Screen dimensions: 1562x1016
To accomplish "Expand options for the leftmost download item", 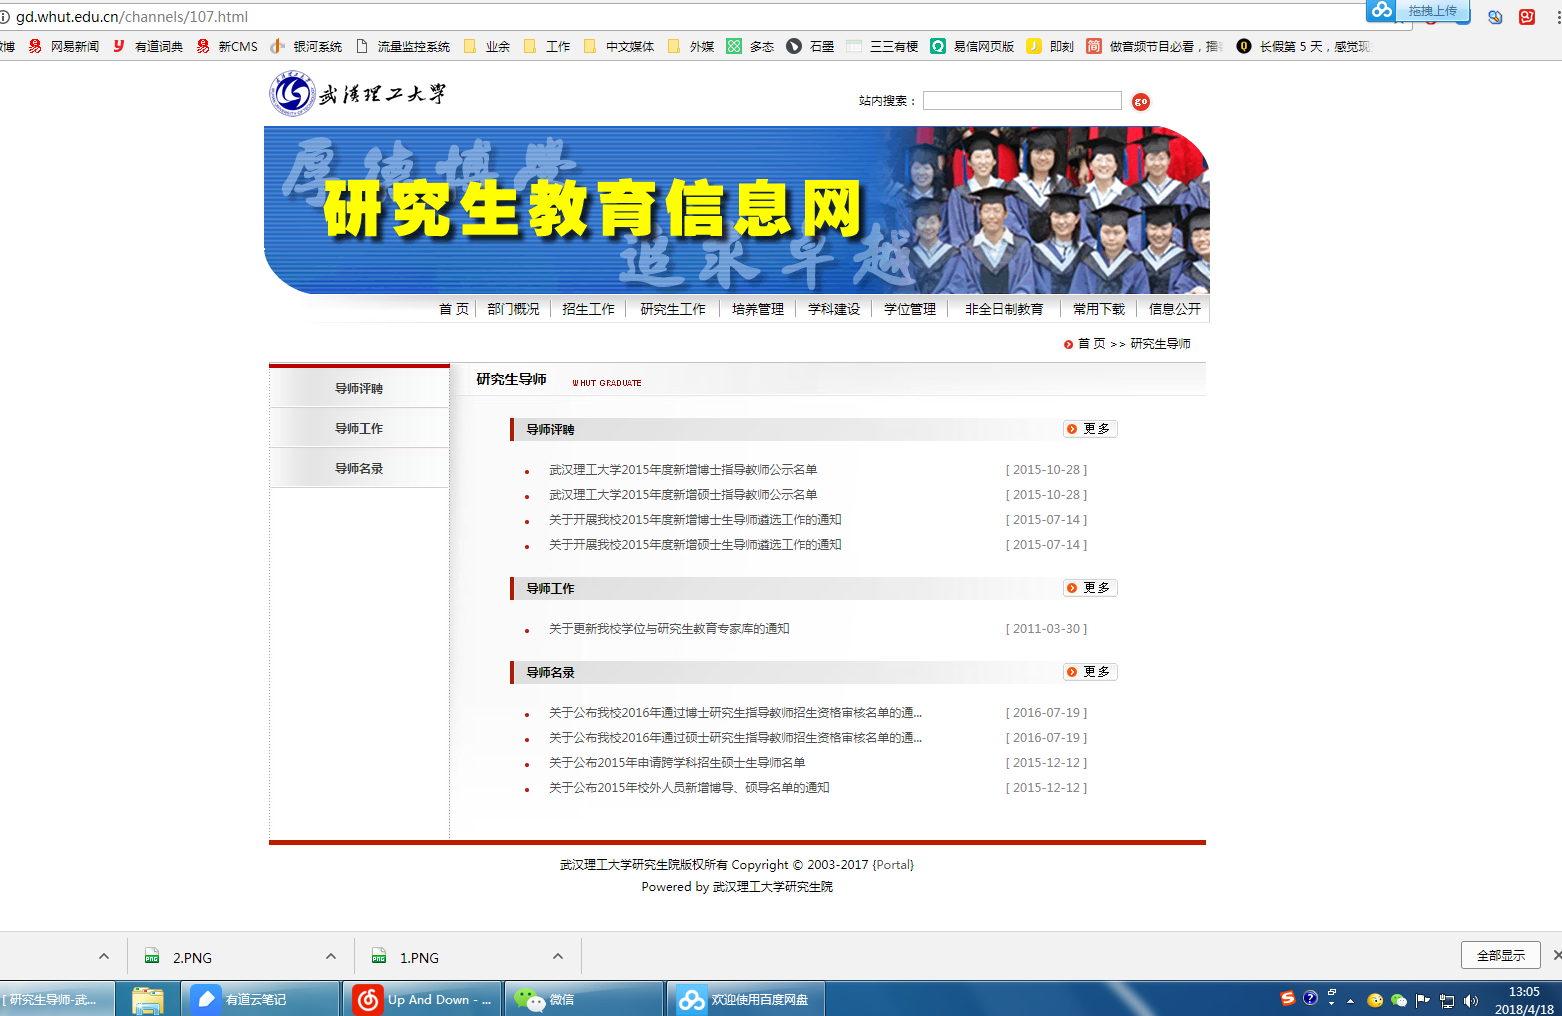I will tap(104, 957).
